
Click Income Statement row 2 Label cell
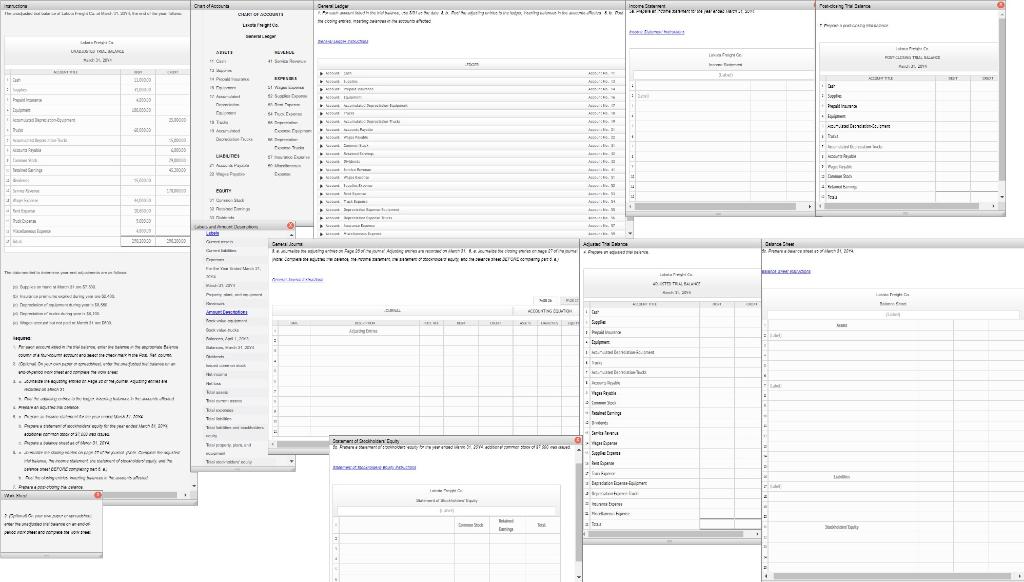click(693, 96)
